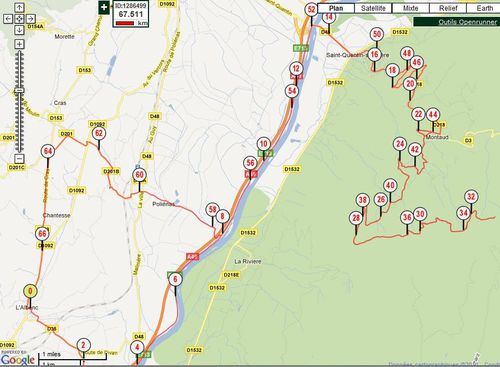Click the center recenter map button
500x367 pixels.
(x=19, y=19)
